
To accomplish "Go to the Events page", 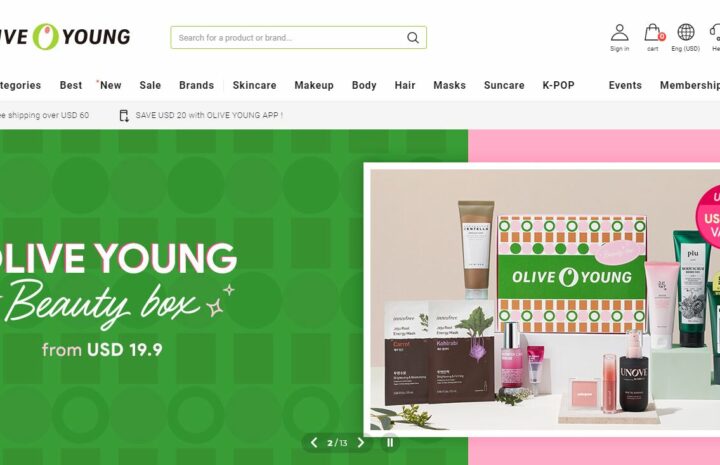I will pyautogui.click(x=625, y=85).
